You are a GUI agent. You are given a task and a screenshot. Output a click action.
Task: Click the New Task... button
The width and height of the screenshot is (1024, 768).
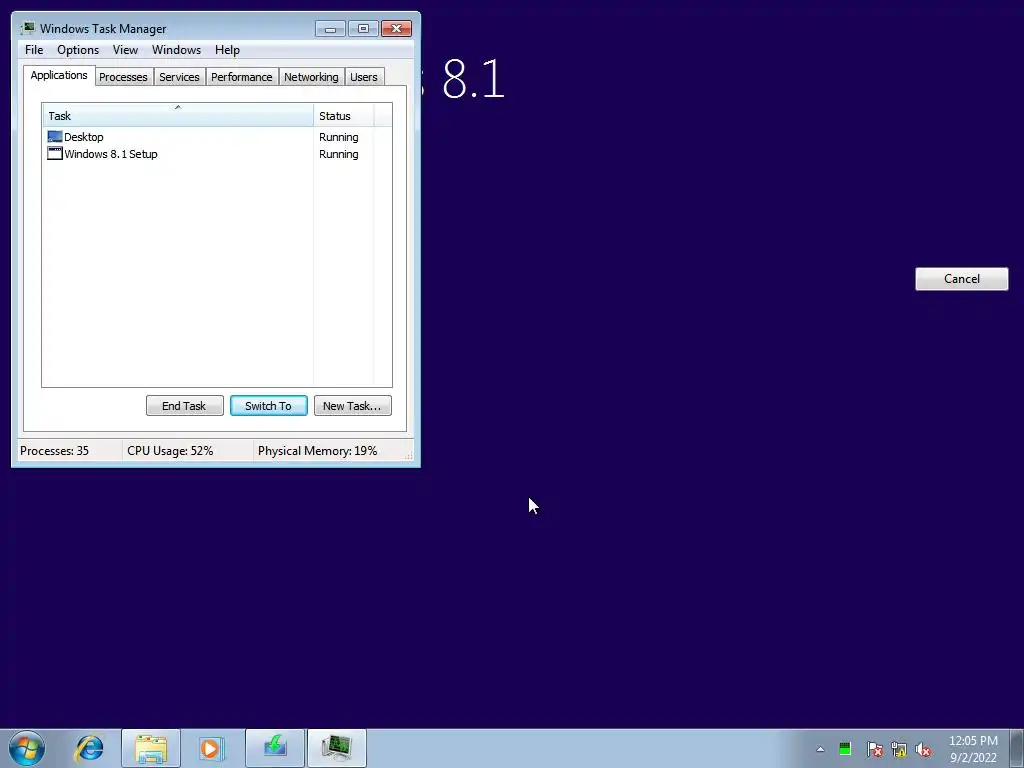click(x=353, y=406)
